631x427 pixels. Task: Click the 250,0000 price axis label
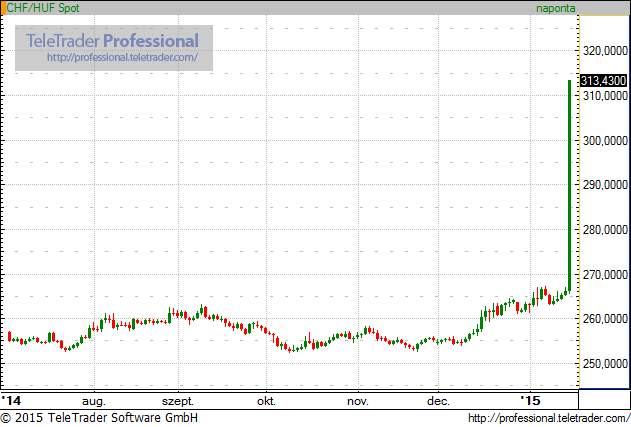click(x=605, y=364)
